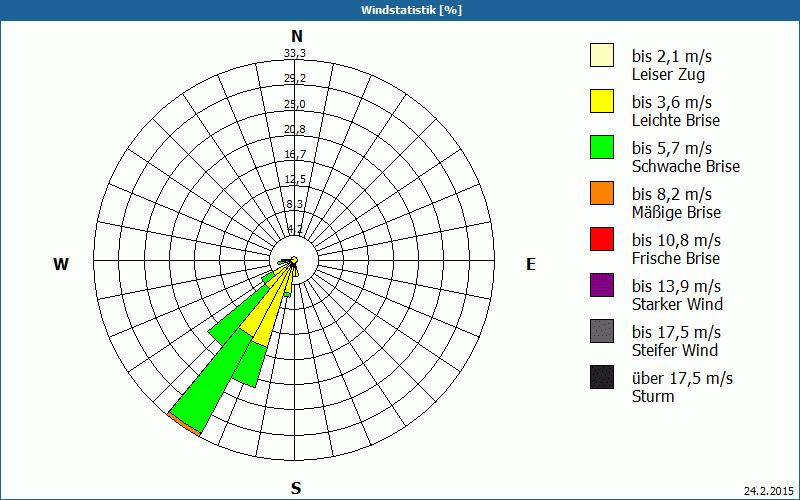Click the yellow Leichte Brise swatch

click(x=602, y=101)
